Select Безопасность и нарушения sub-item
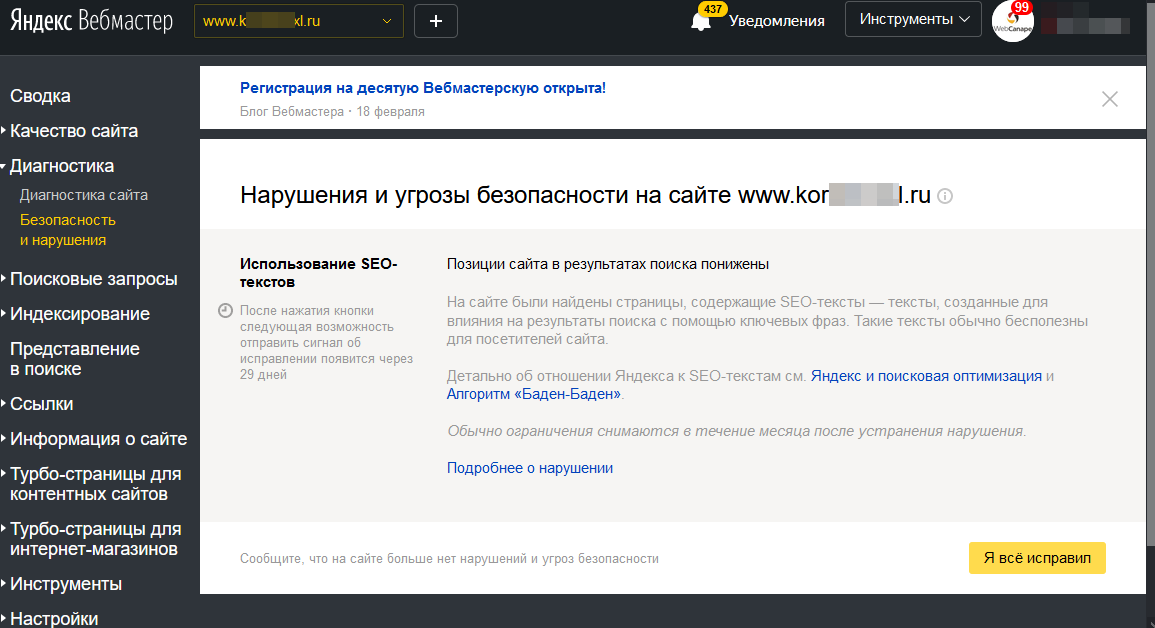This screenshot has width=1155, height=628. 68,230
